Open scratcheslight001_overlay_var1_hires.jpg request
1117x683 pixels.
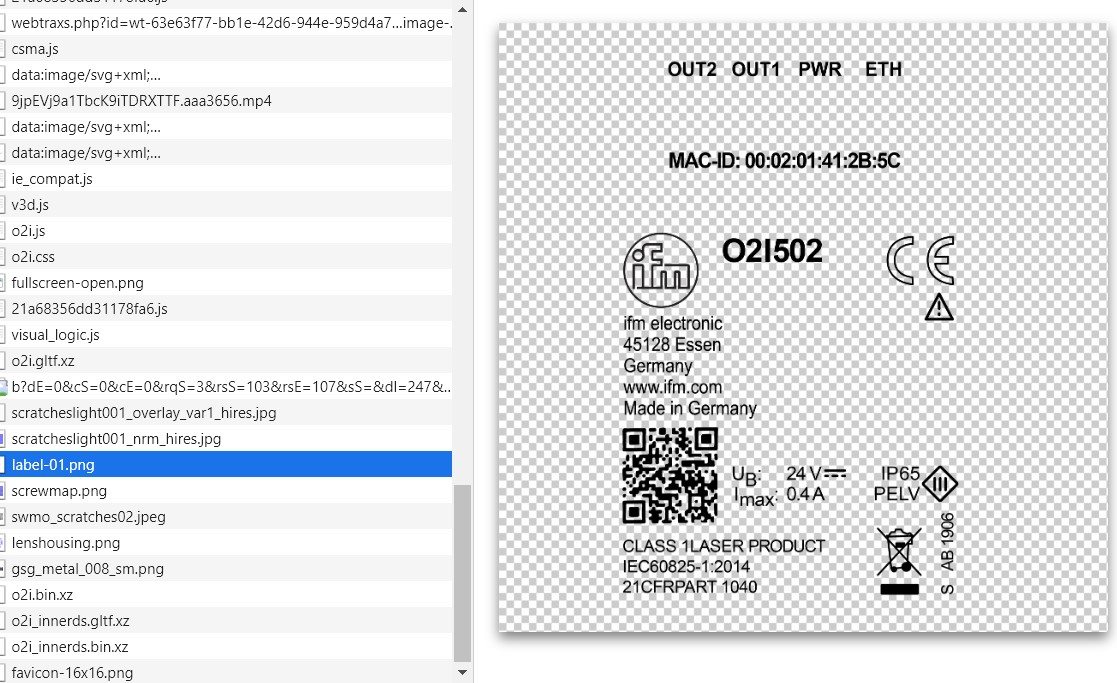226,412
